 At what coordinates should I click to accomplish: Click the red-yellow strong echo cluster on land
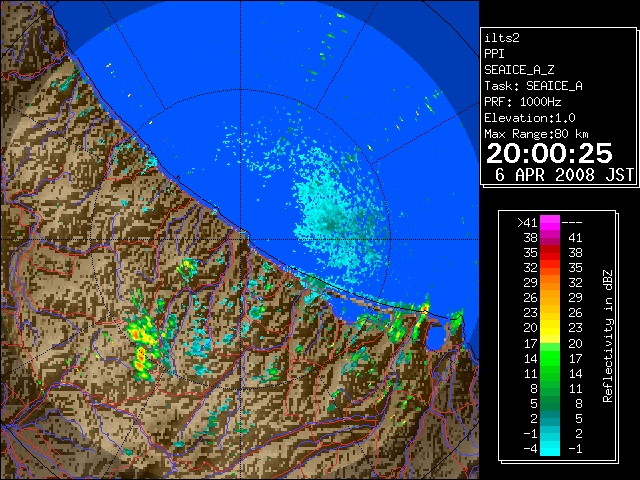142,345
